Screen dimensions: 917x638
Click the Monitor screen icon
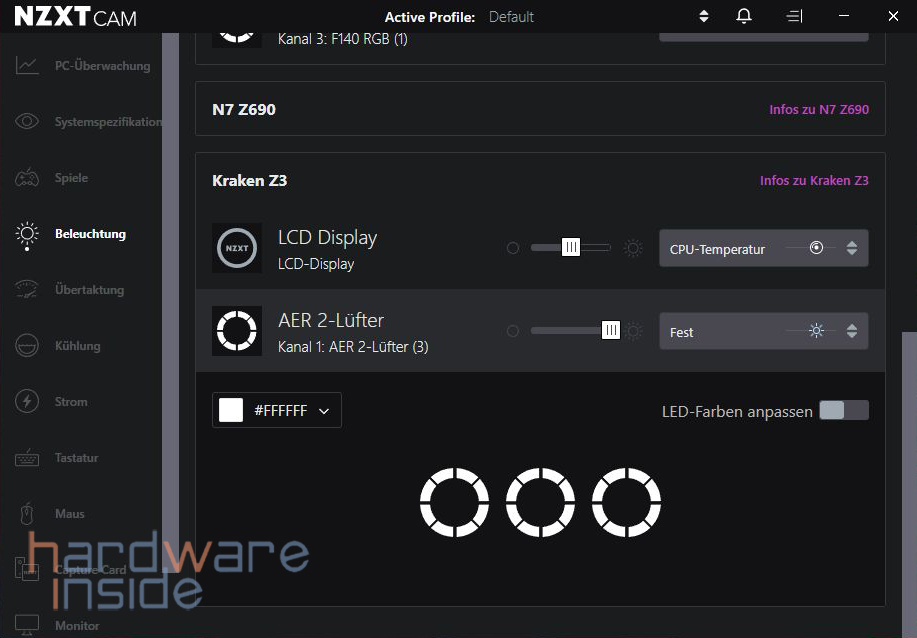(27, 625)
